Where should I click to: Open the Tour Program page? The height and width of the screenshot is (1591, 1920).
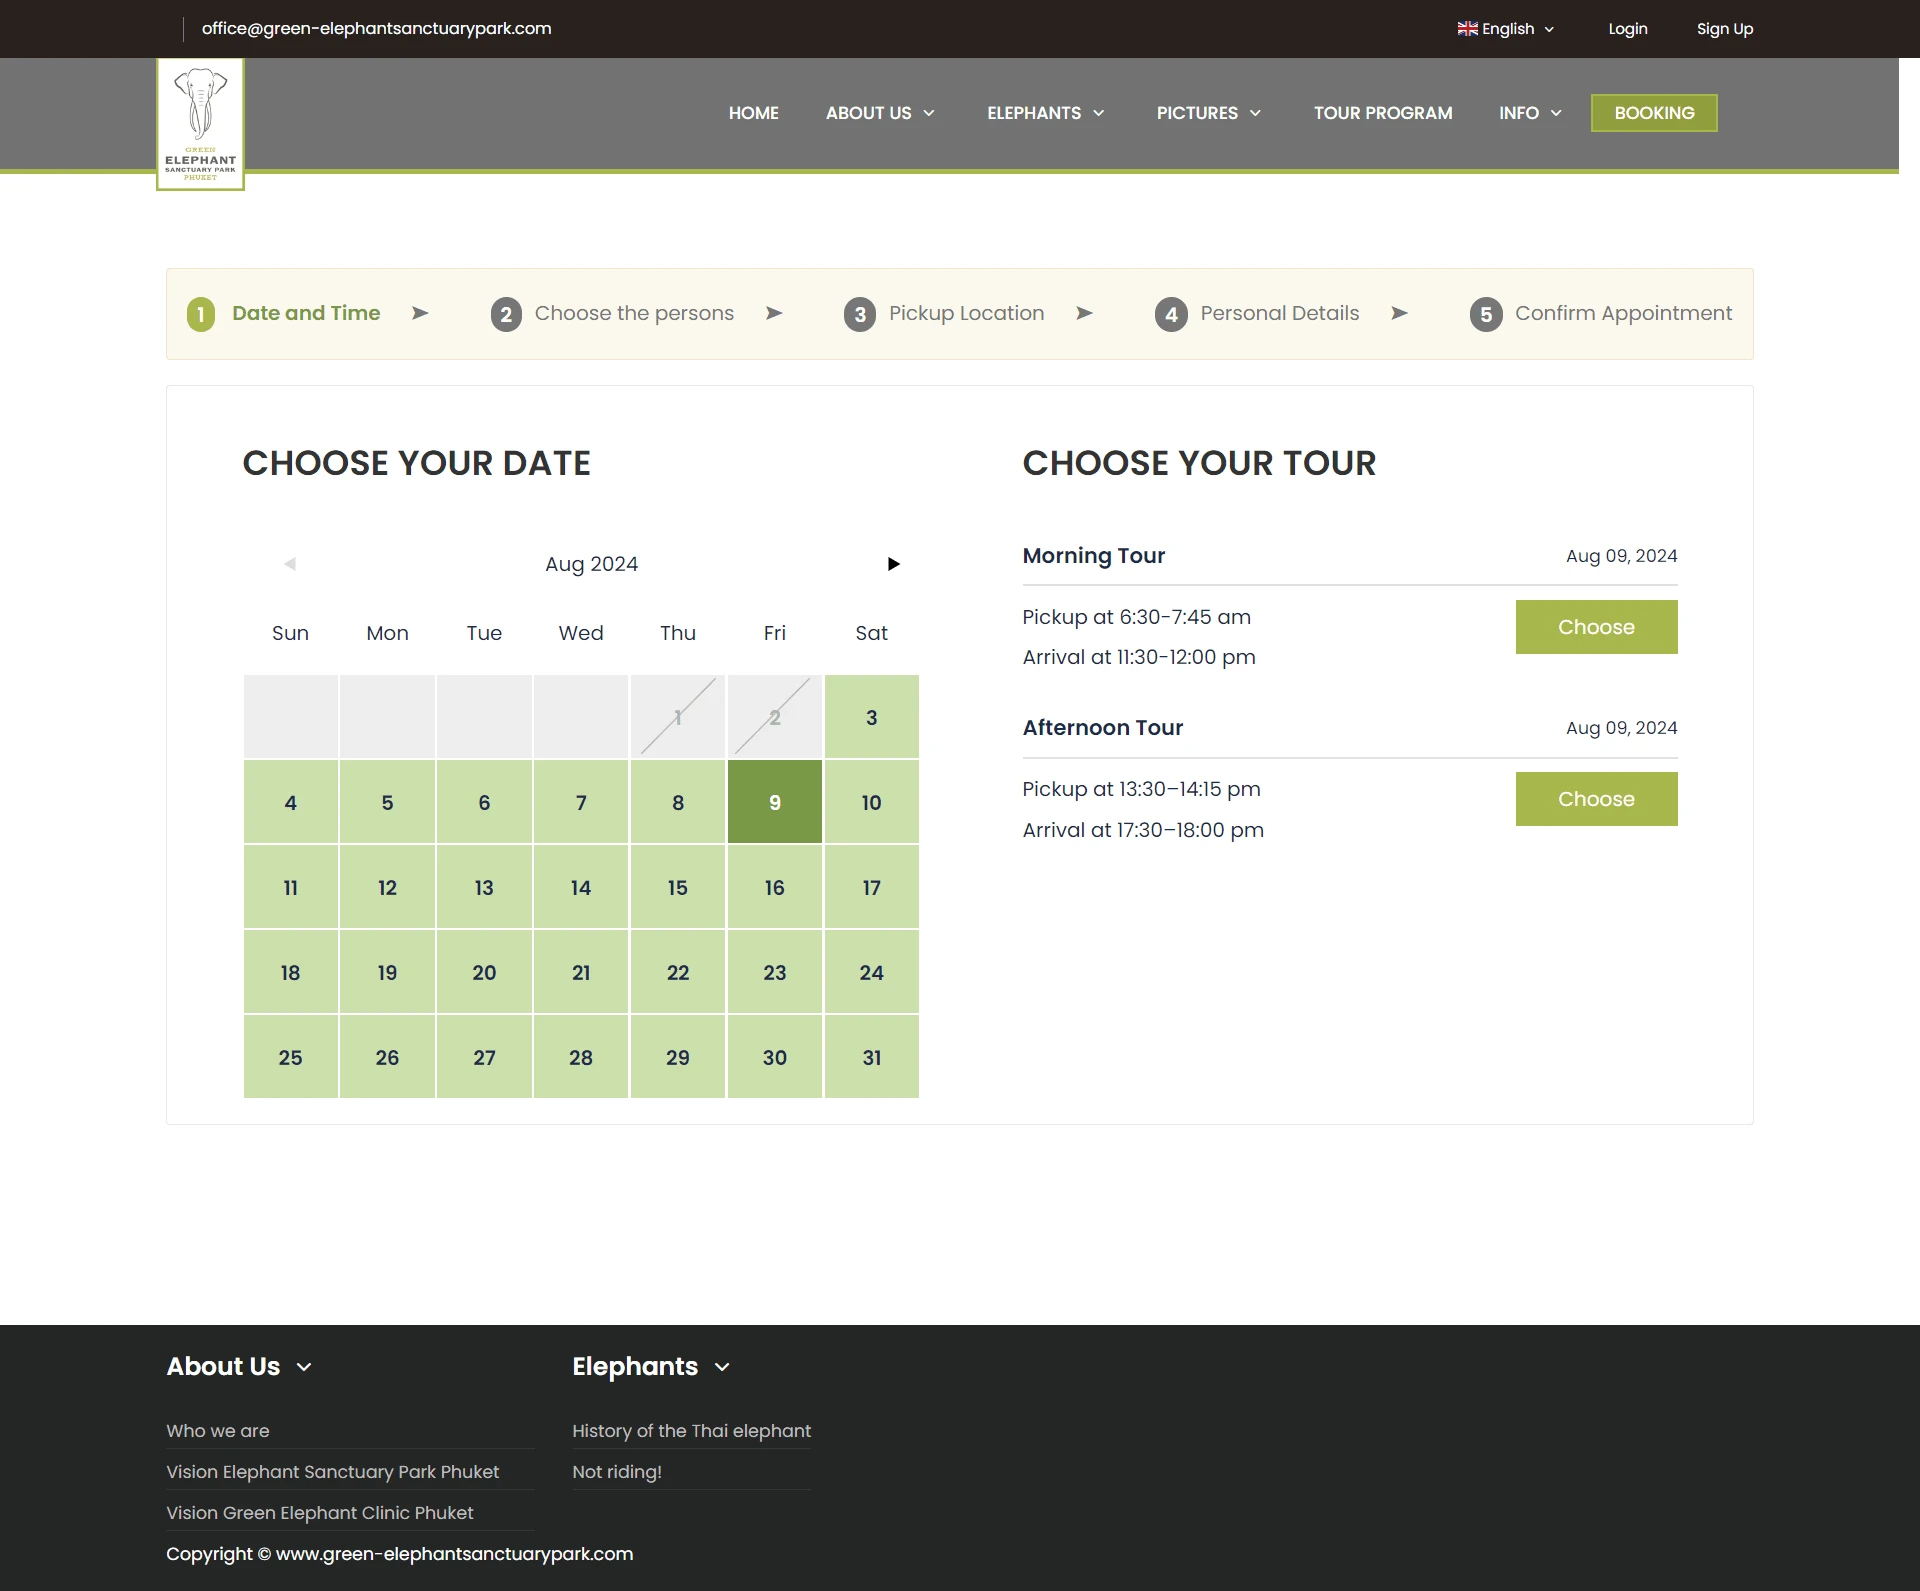tap(1382, 113)
